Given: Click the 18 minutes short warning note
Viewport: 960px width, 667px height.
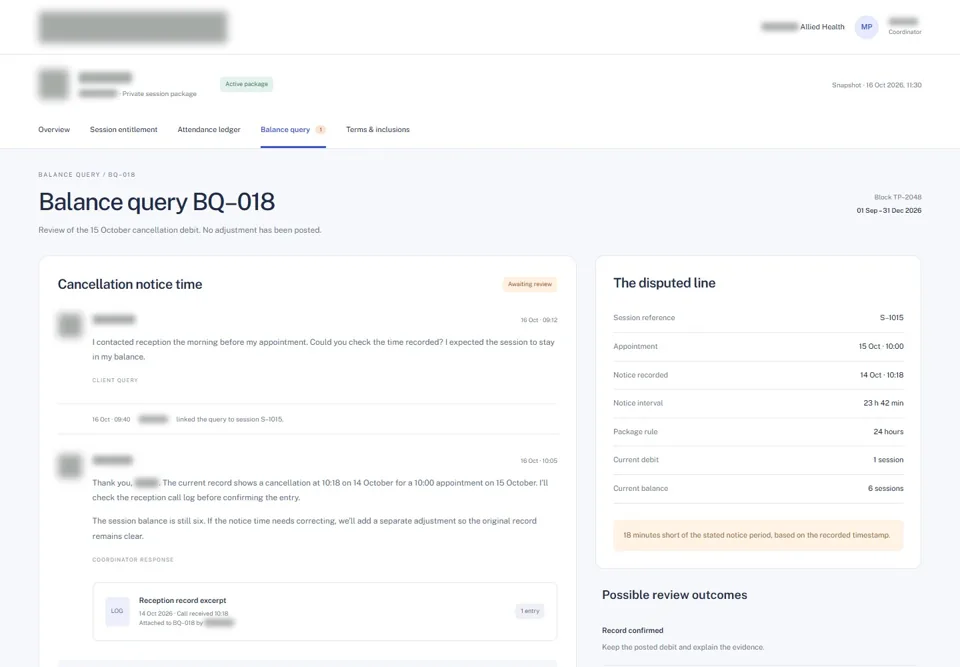Looking at the screenshot, I should 758,535.
